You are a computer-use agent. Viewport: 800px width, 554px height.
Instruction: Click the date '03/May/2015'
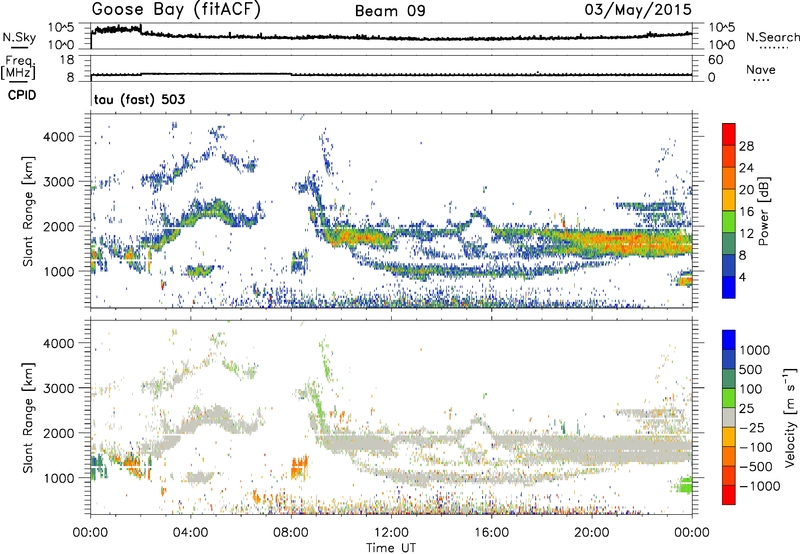638,10
